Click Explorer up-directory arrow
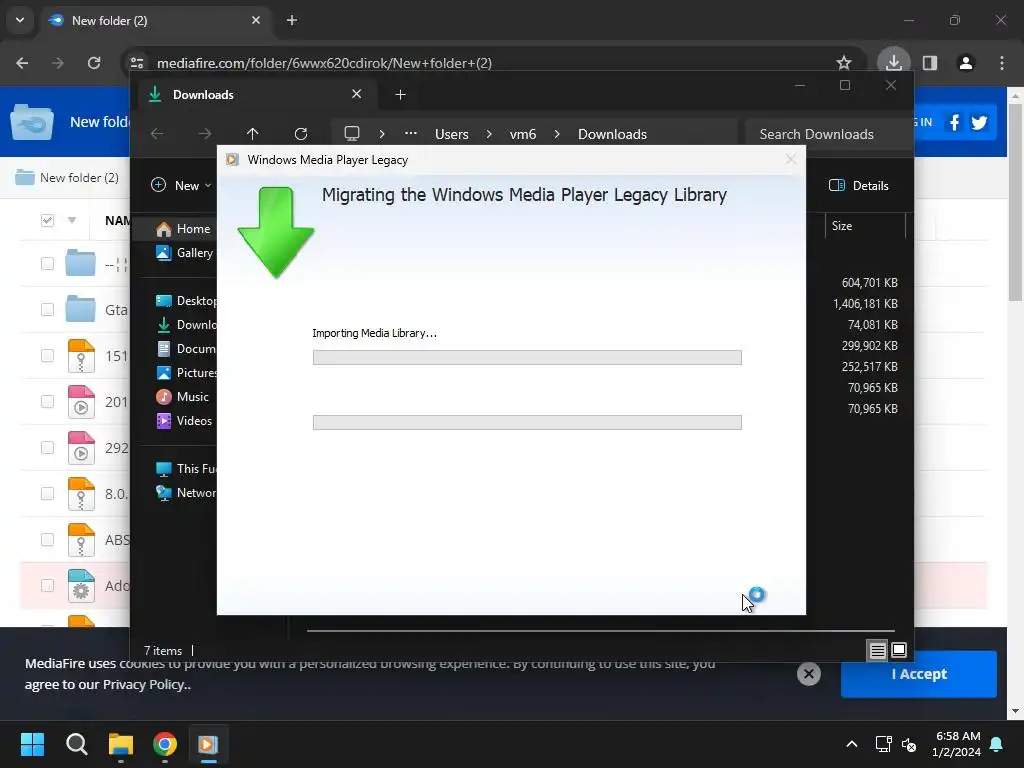Screen dimensions: 1024x768 click(253, 134)
